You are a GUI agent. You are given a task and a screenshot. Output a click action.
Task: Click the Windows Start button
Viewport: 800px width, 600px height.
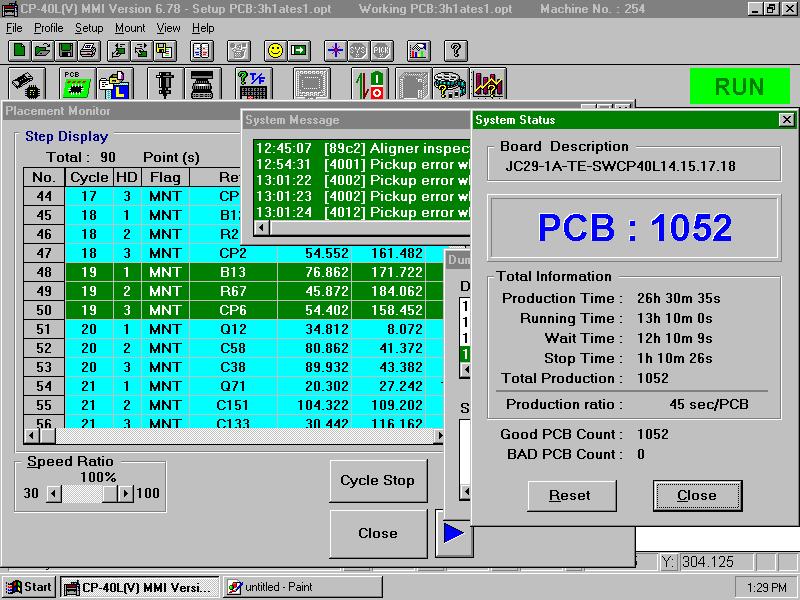(30, 587)
